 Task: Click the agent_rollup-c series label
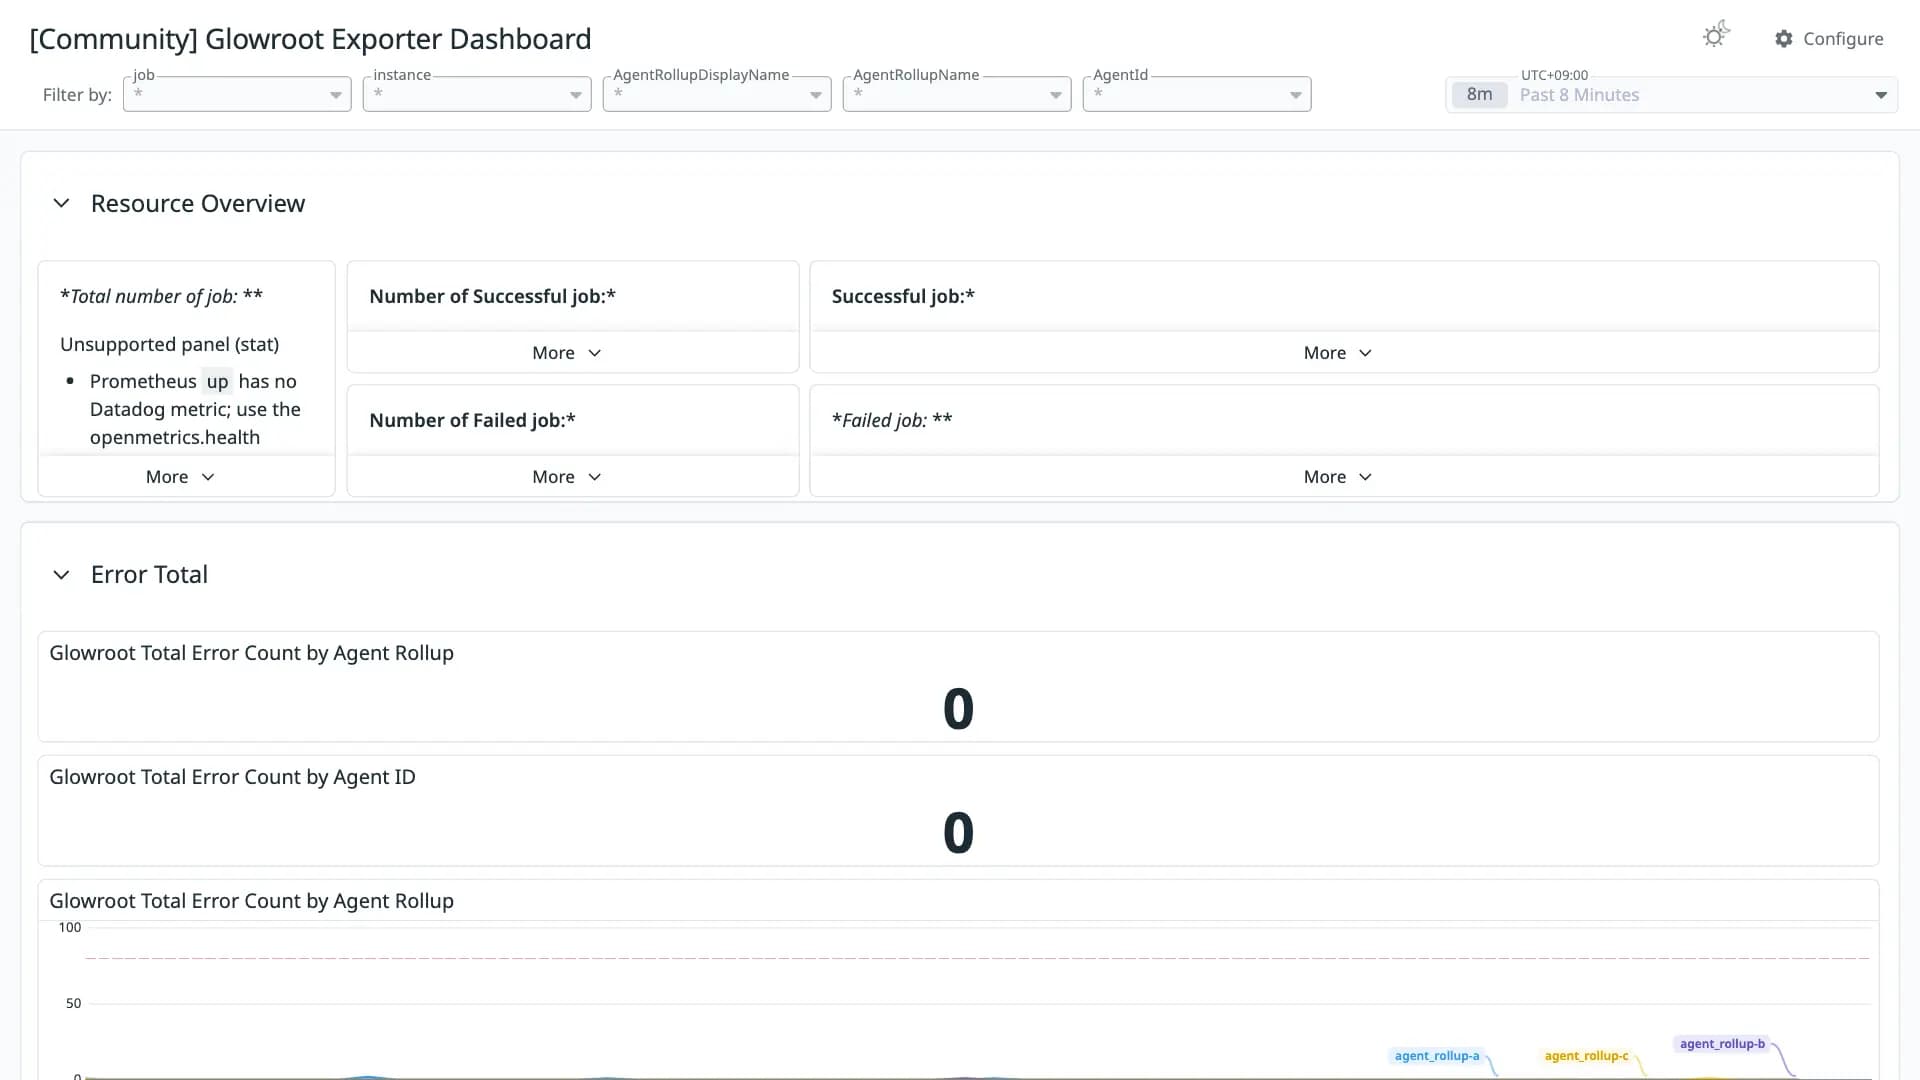(x=1586, y=1056)
